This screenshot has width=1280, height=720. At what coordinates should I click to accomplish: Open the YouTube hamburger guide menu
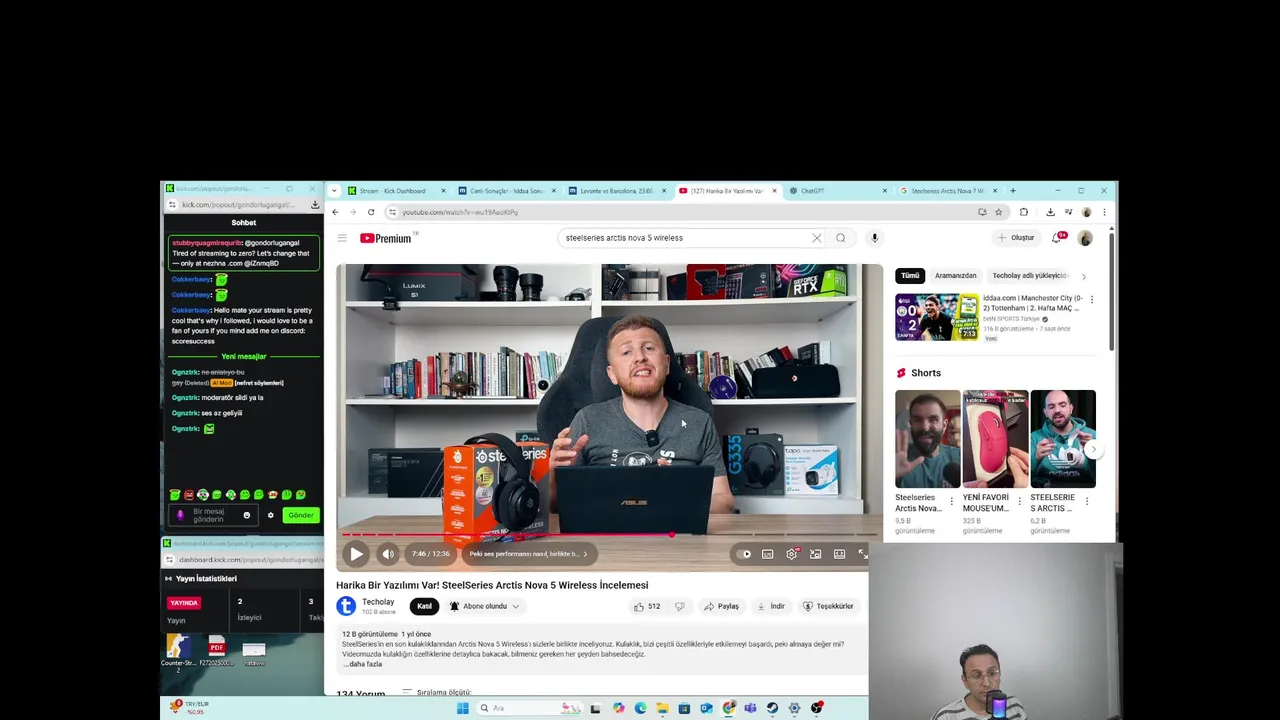coord(342,238)
